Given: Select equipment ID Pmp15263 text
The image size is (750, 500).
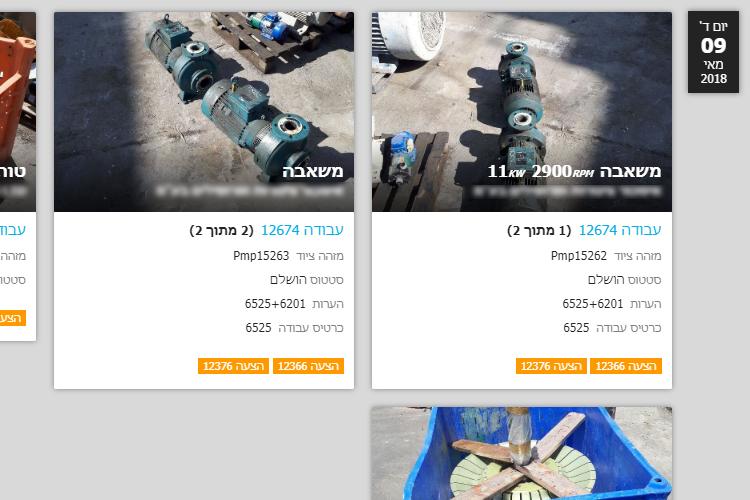Looking at the screenshot, I should point(261,256).
